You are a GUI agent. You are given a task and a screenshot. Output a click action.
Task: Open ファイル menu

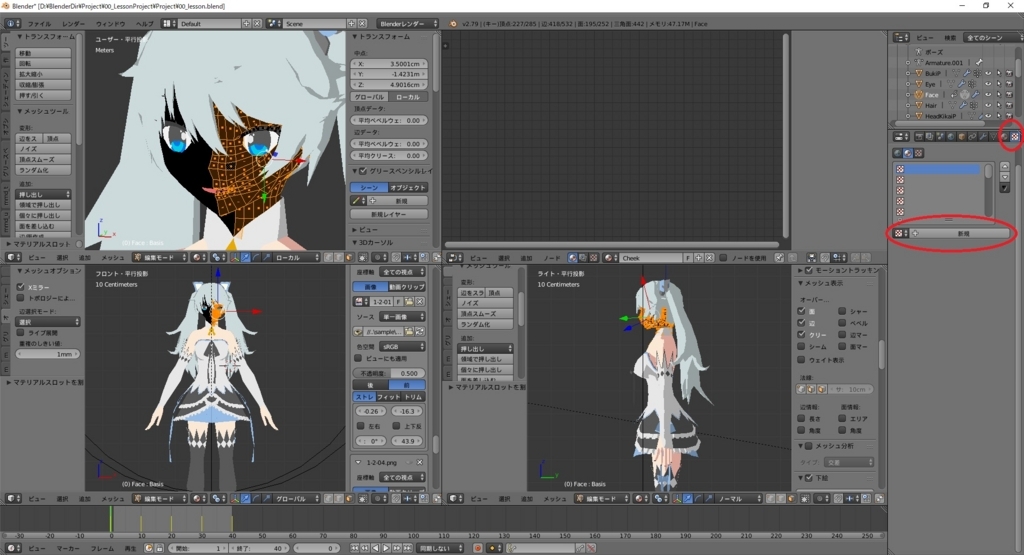pos(40,24)
